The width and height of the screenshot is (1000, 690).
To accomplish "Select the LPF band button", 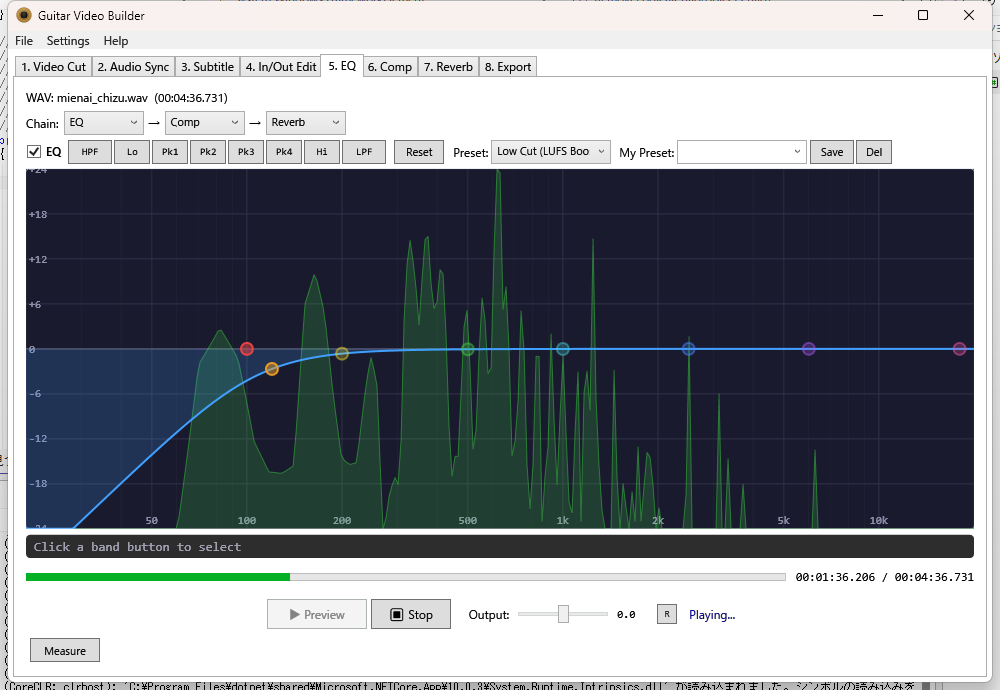I will [364, 152].
